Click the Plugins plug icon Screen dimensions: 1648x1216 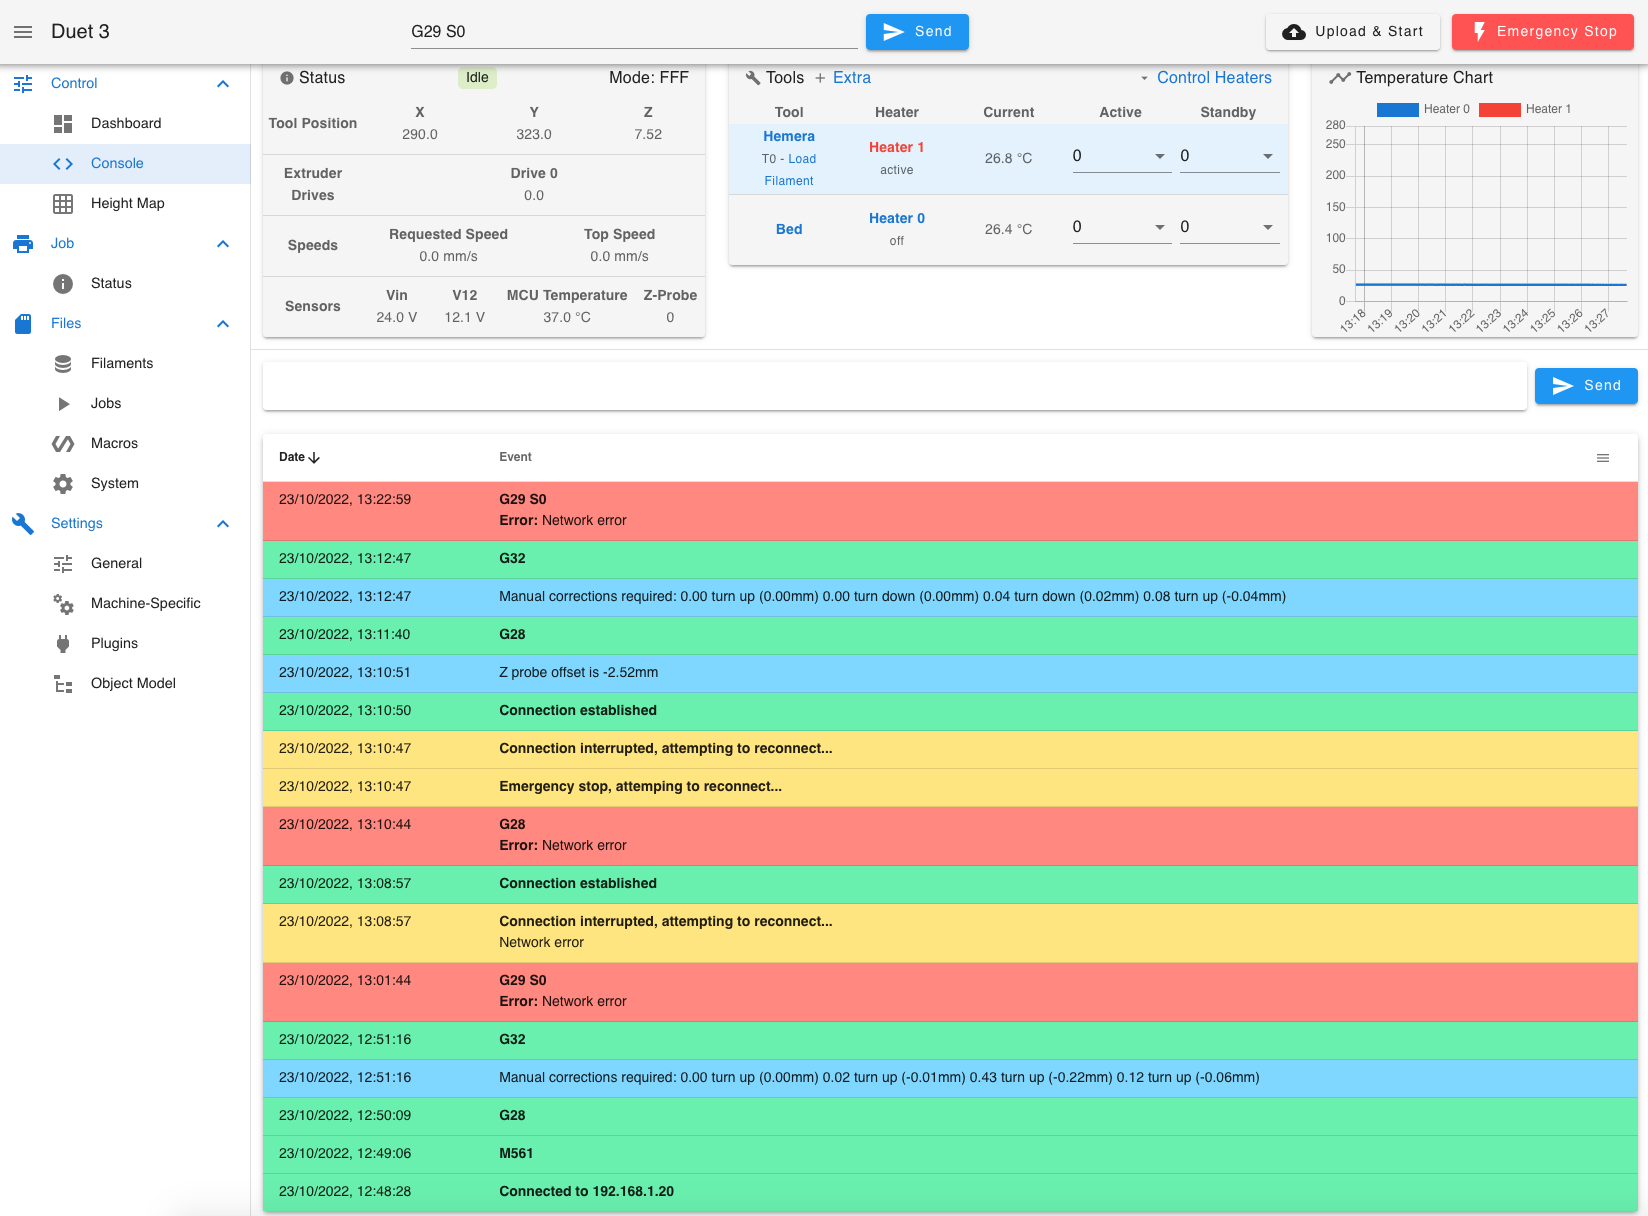[63, 644]
